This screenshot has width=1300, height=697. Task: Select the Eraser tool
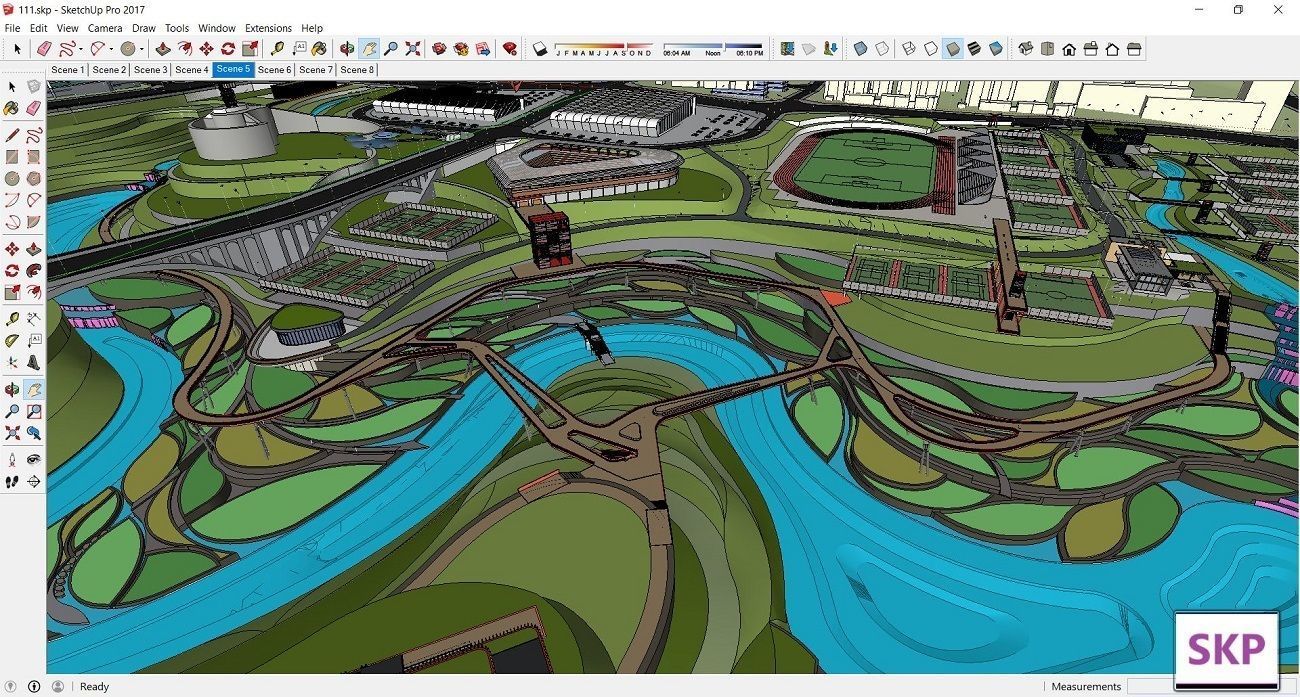34,109
